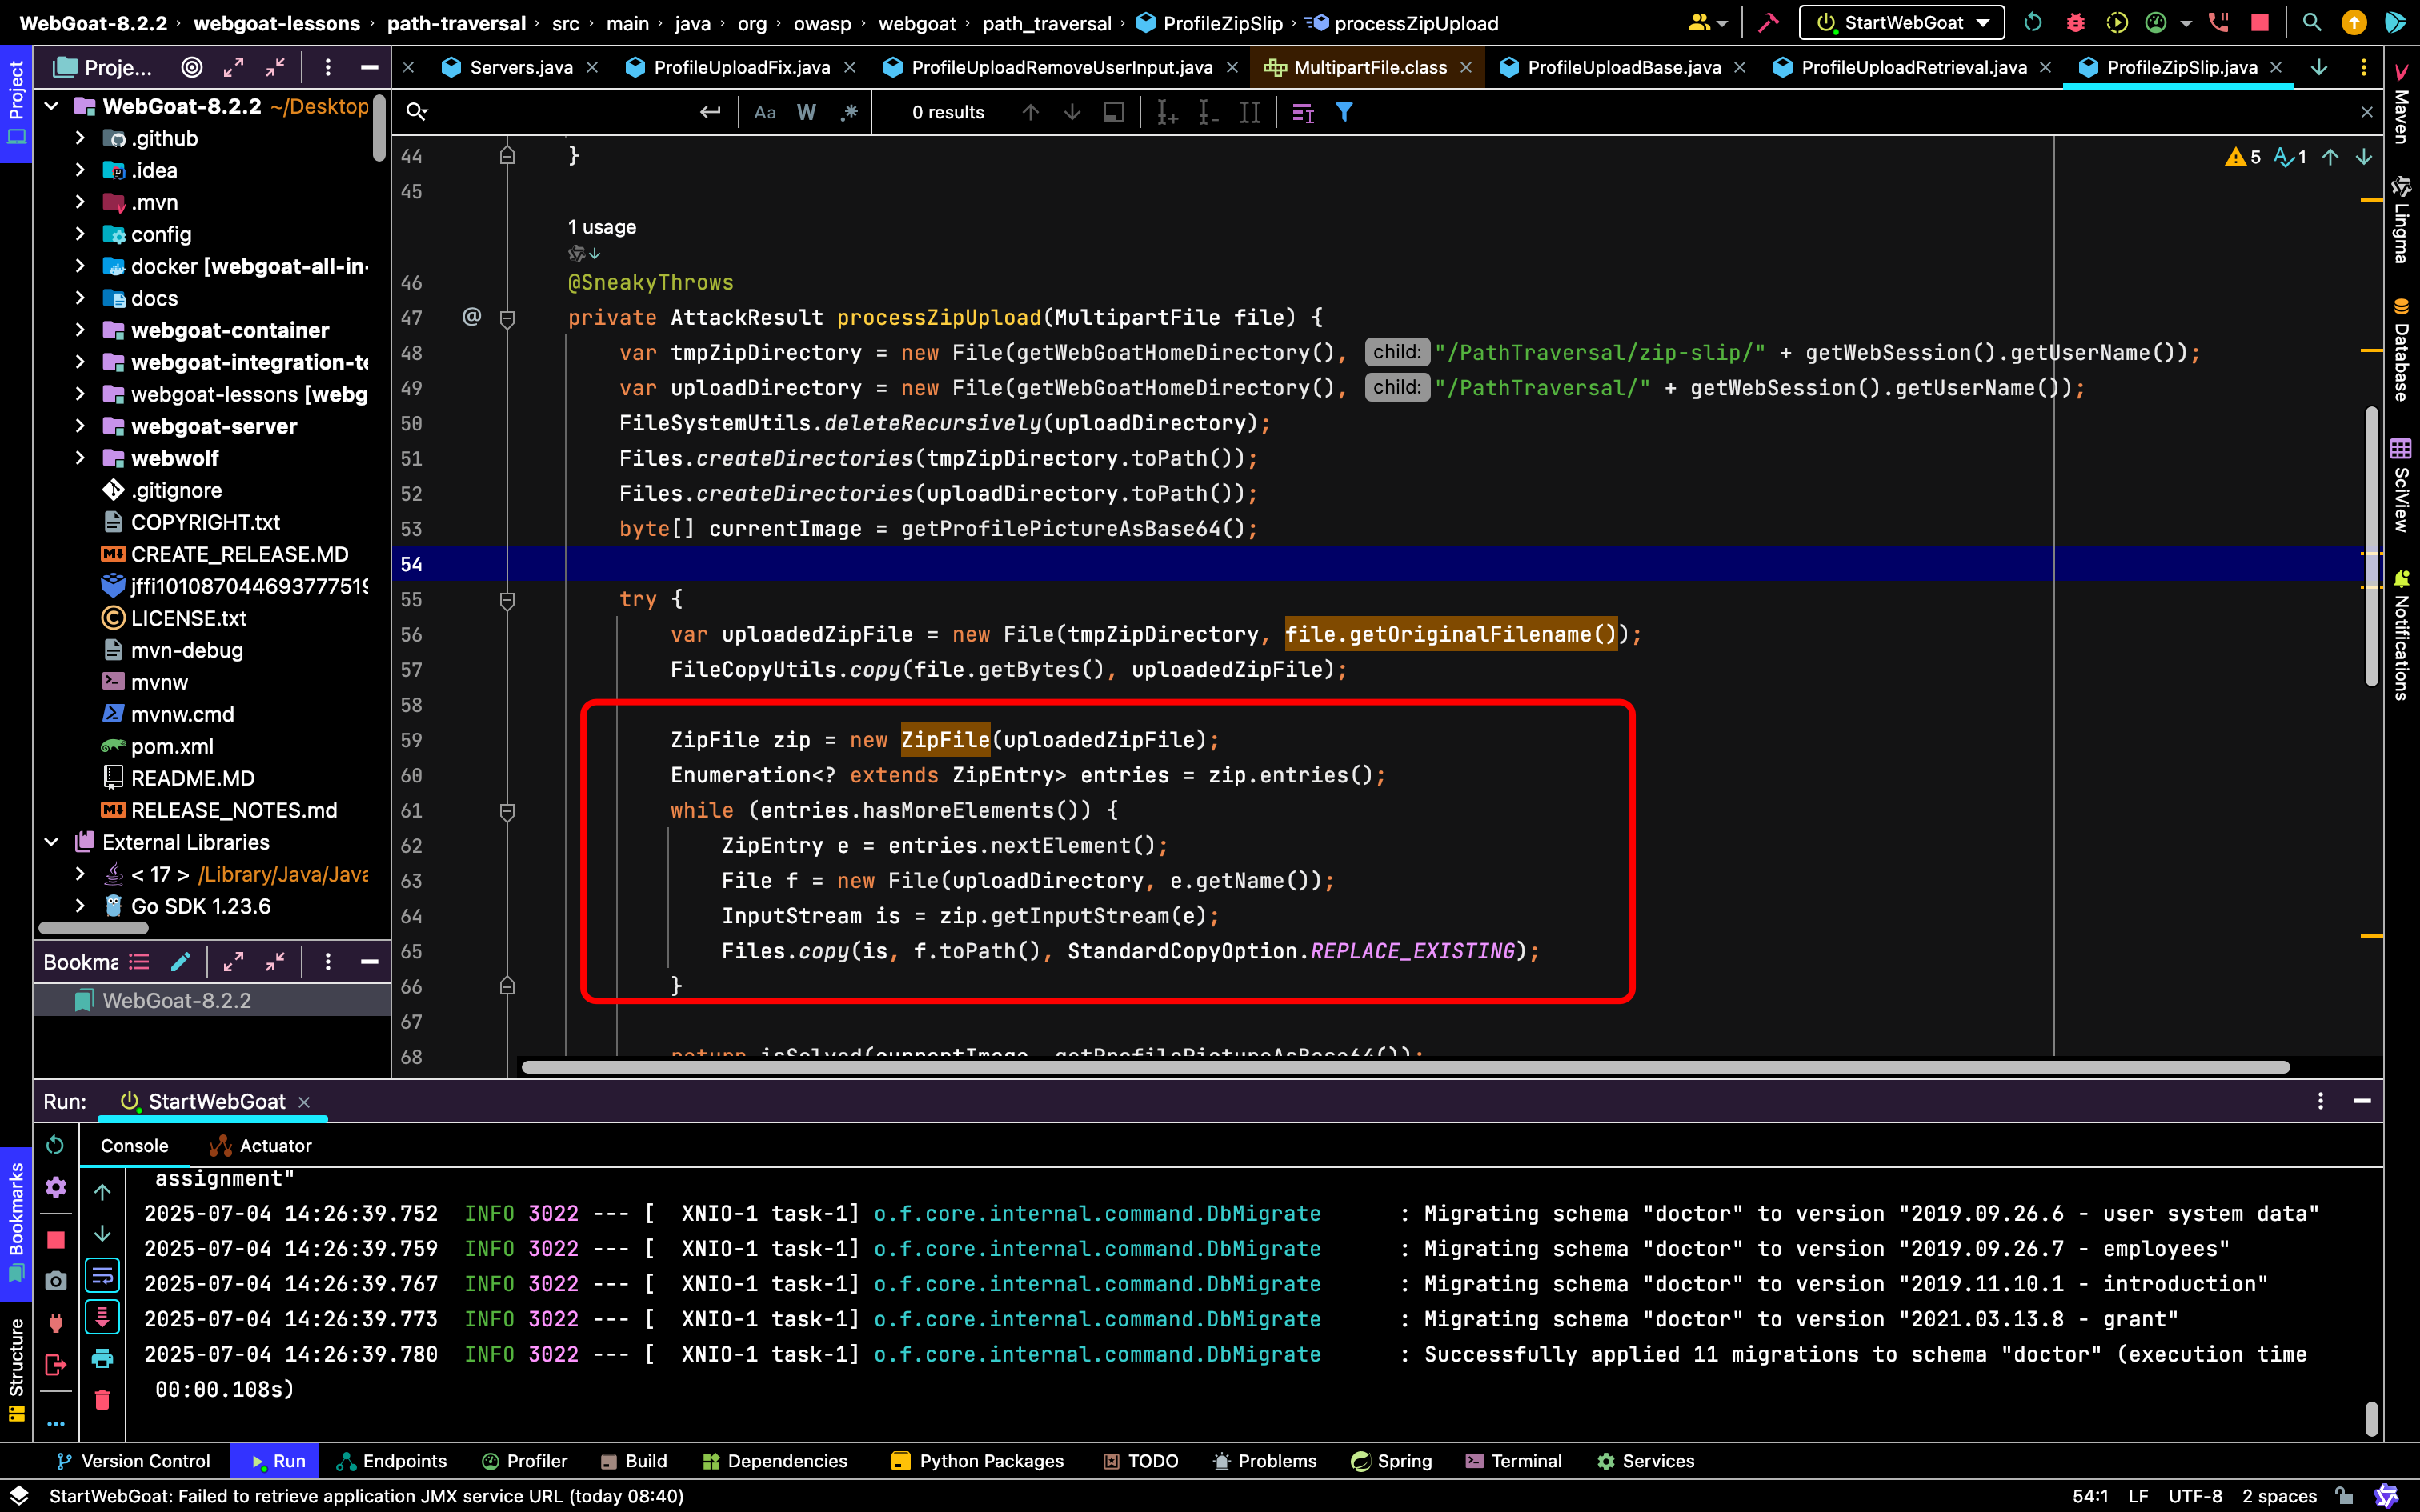Toggle Words option in search bar
Viewport: 2420px width, 1512px height.
806,112
